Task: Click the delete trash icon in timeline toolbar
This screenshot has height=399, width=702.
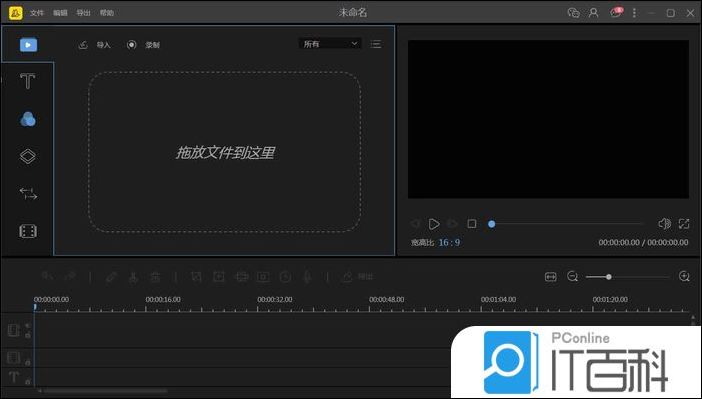Action: pos(155,277)
